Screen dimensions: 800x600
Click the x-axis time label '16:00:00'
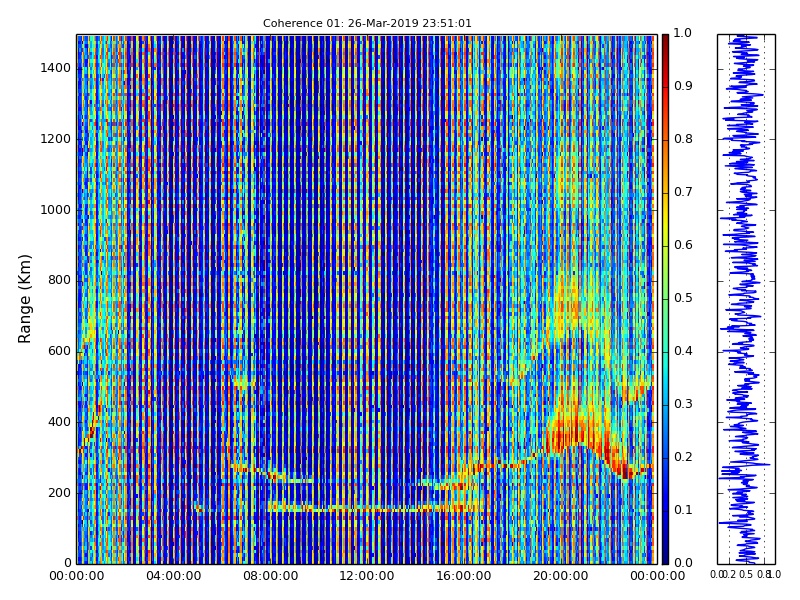[x=464, y=577]
